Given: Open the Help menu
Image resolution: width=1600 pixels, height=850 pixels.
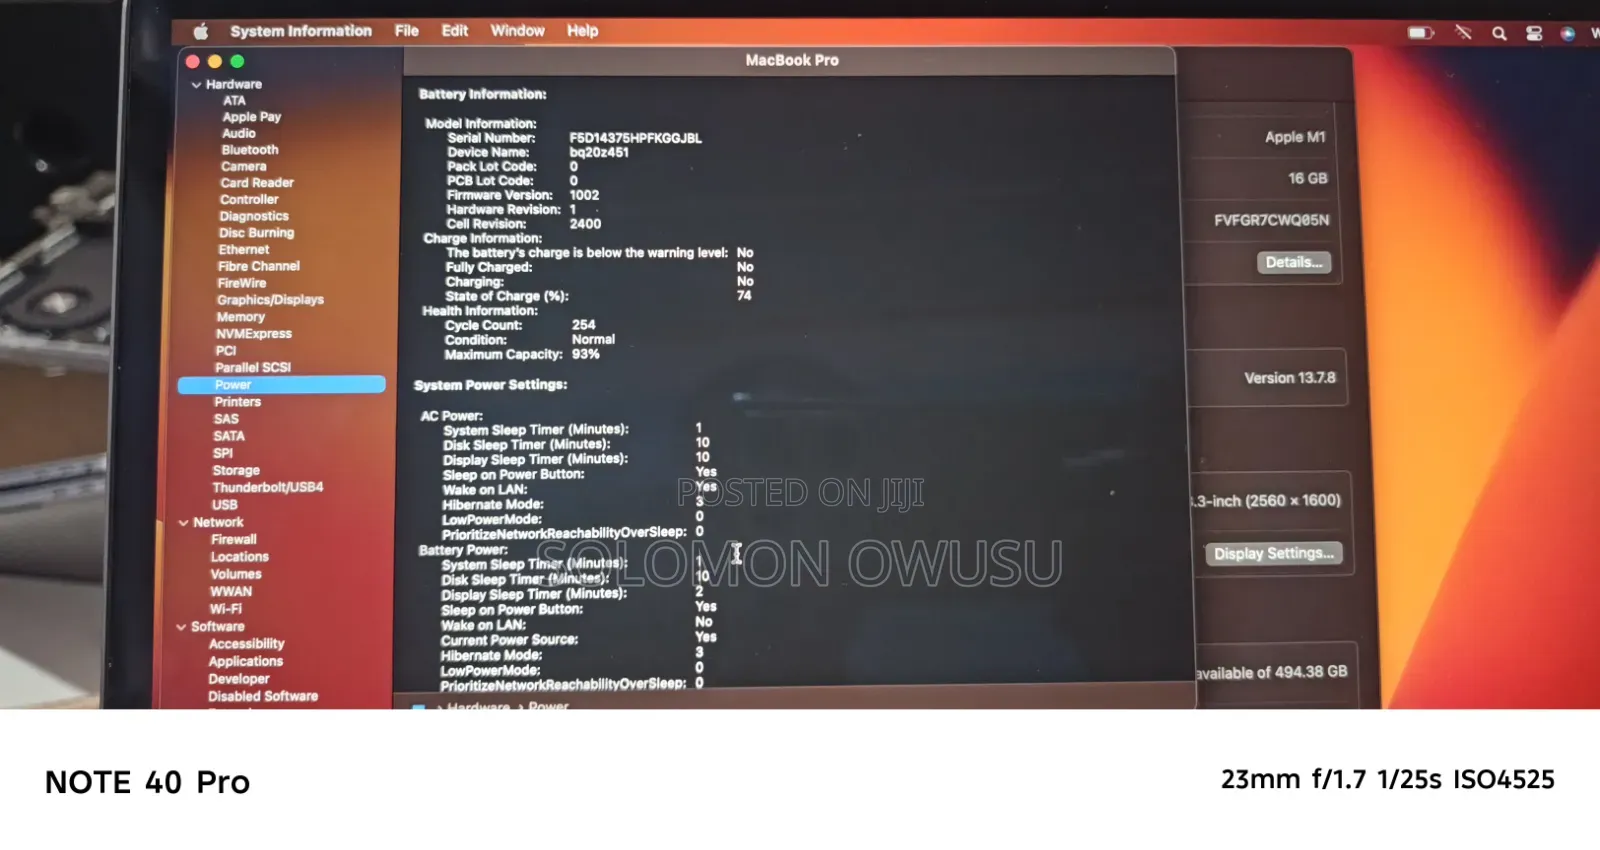Looking at the screenshot, I should (582, 31).
